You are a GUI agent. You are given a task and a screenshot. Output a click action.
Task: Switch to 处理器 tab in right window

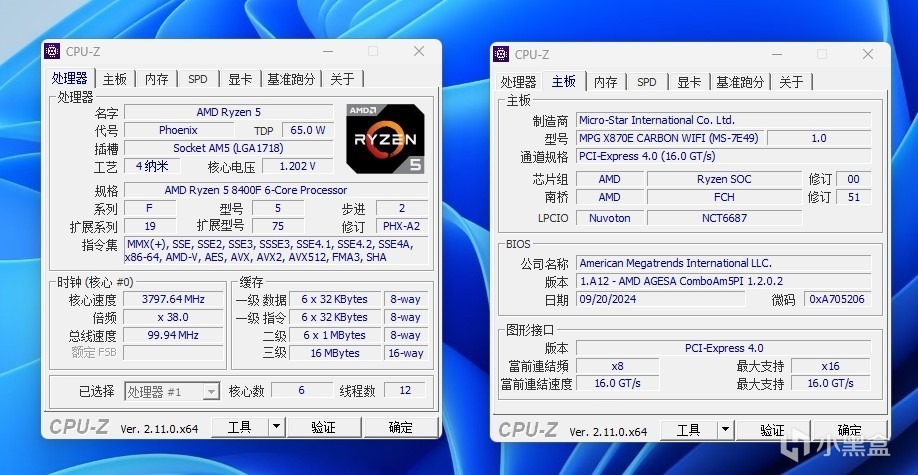pyautogui.click(x=519, y=82)
